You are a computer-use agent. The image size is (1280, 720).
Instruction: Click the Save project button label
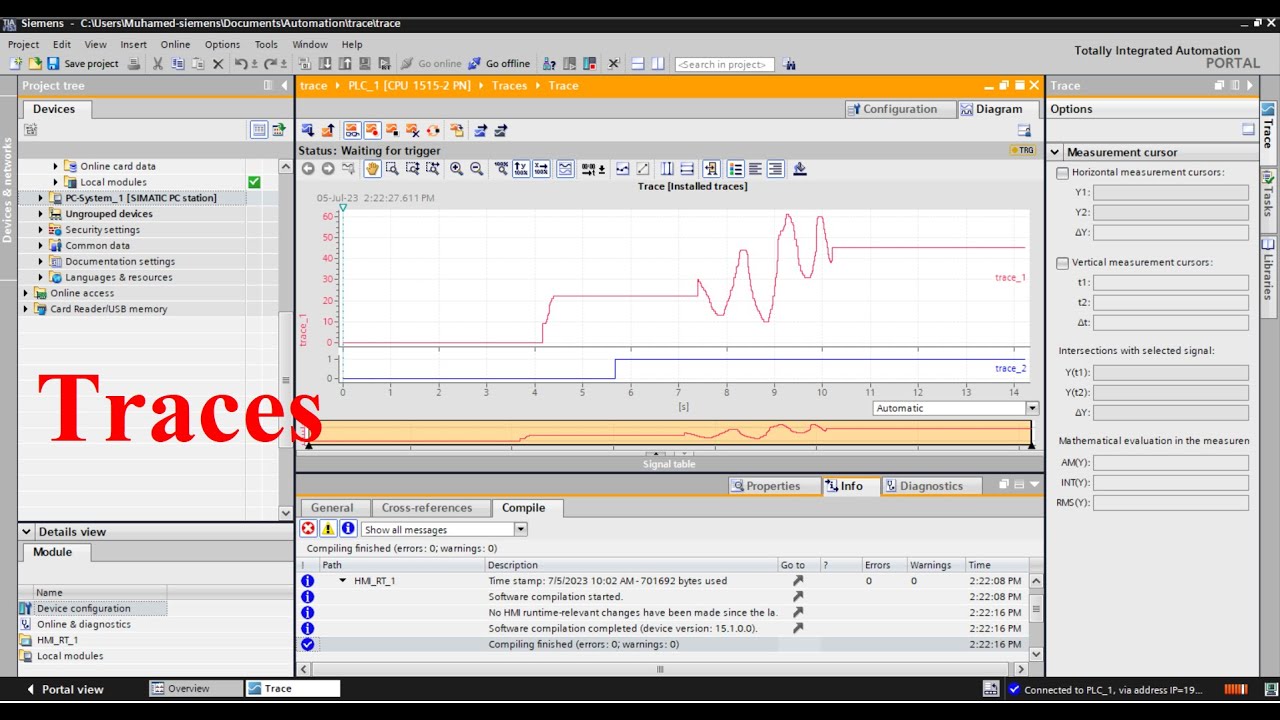coord(91,64)
